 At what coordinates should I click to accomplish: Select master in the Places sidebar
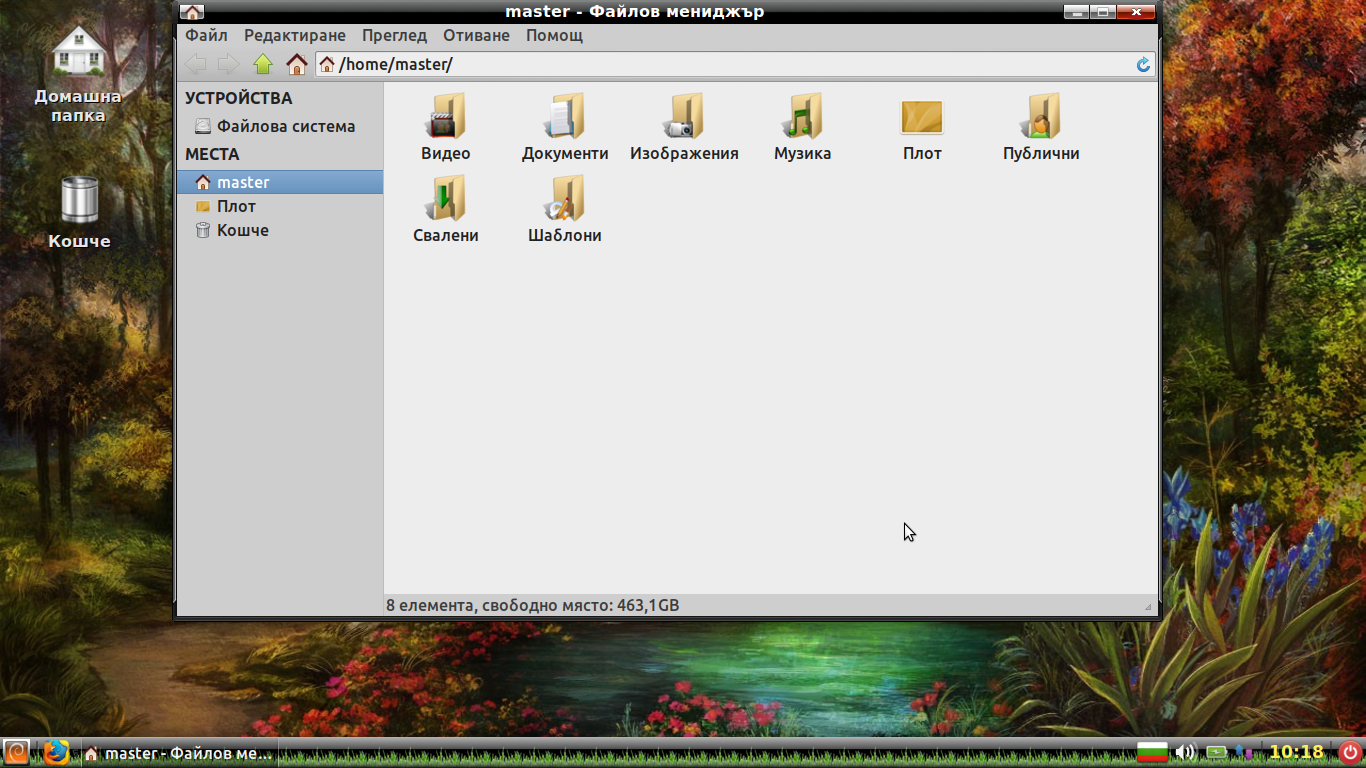[x=280, y=182]
